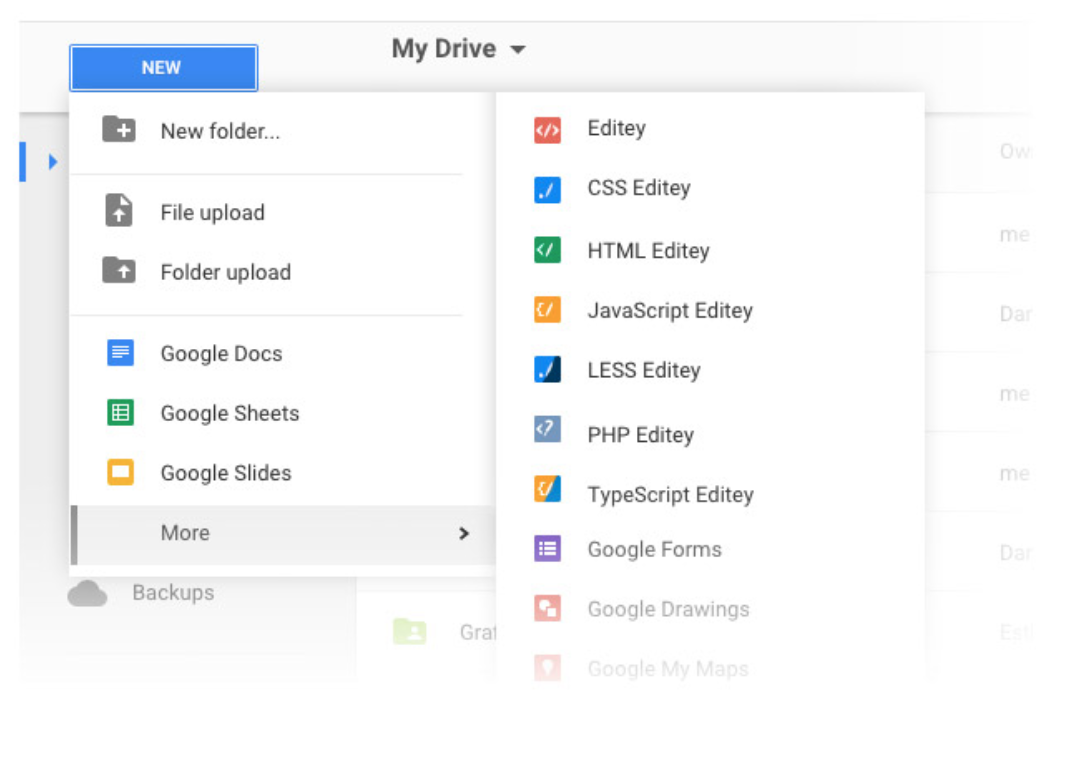The image size is (1074, 782).
Task: Select Google Forms from the submenu
Action: click(x=655, y=549)
